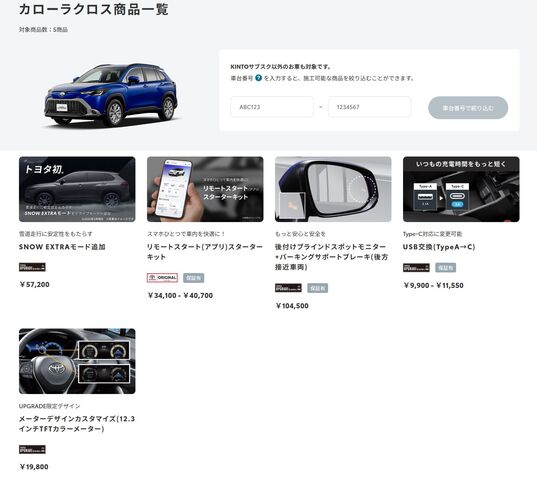Screen dimensions: 537x480
Task: Select the blind spot mirror product thumbnail
Action: tap(333, 189)
